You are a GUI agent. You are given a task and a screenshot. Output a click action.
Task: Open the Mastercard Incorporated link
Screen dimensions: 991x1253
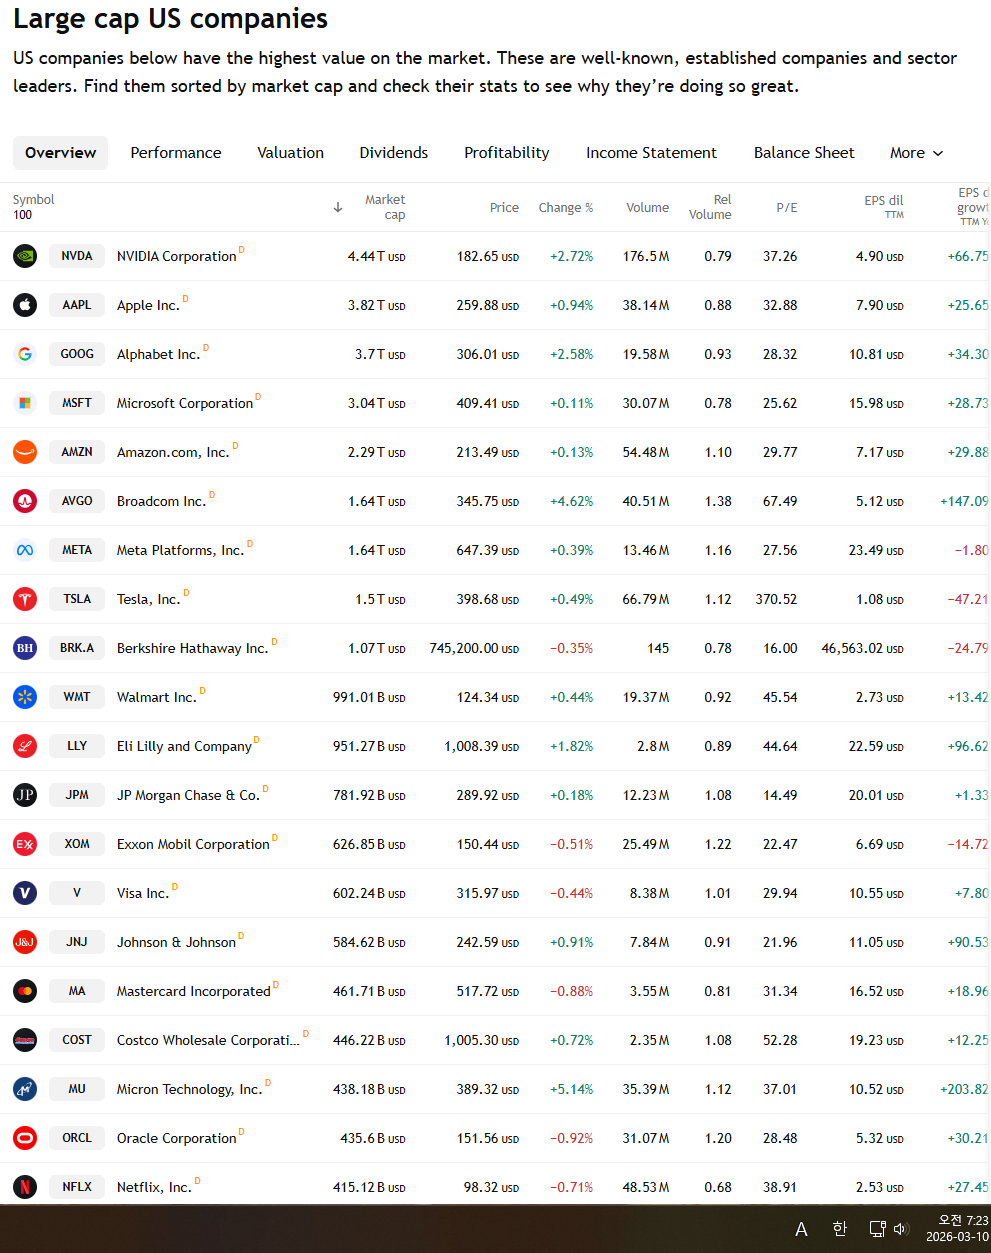coord(194,991)
